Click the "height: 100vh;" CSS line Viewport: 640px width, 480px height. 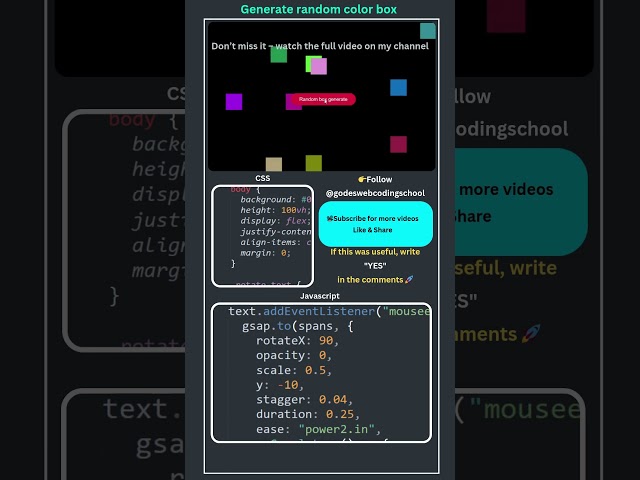tap(276, 210)
